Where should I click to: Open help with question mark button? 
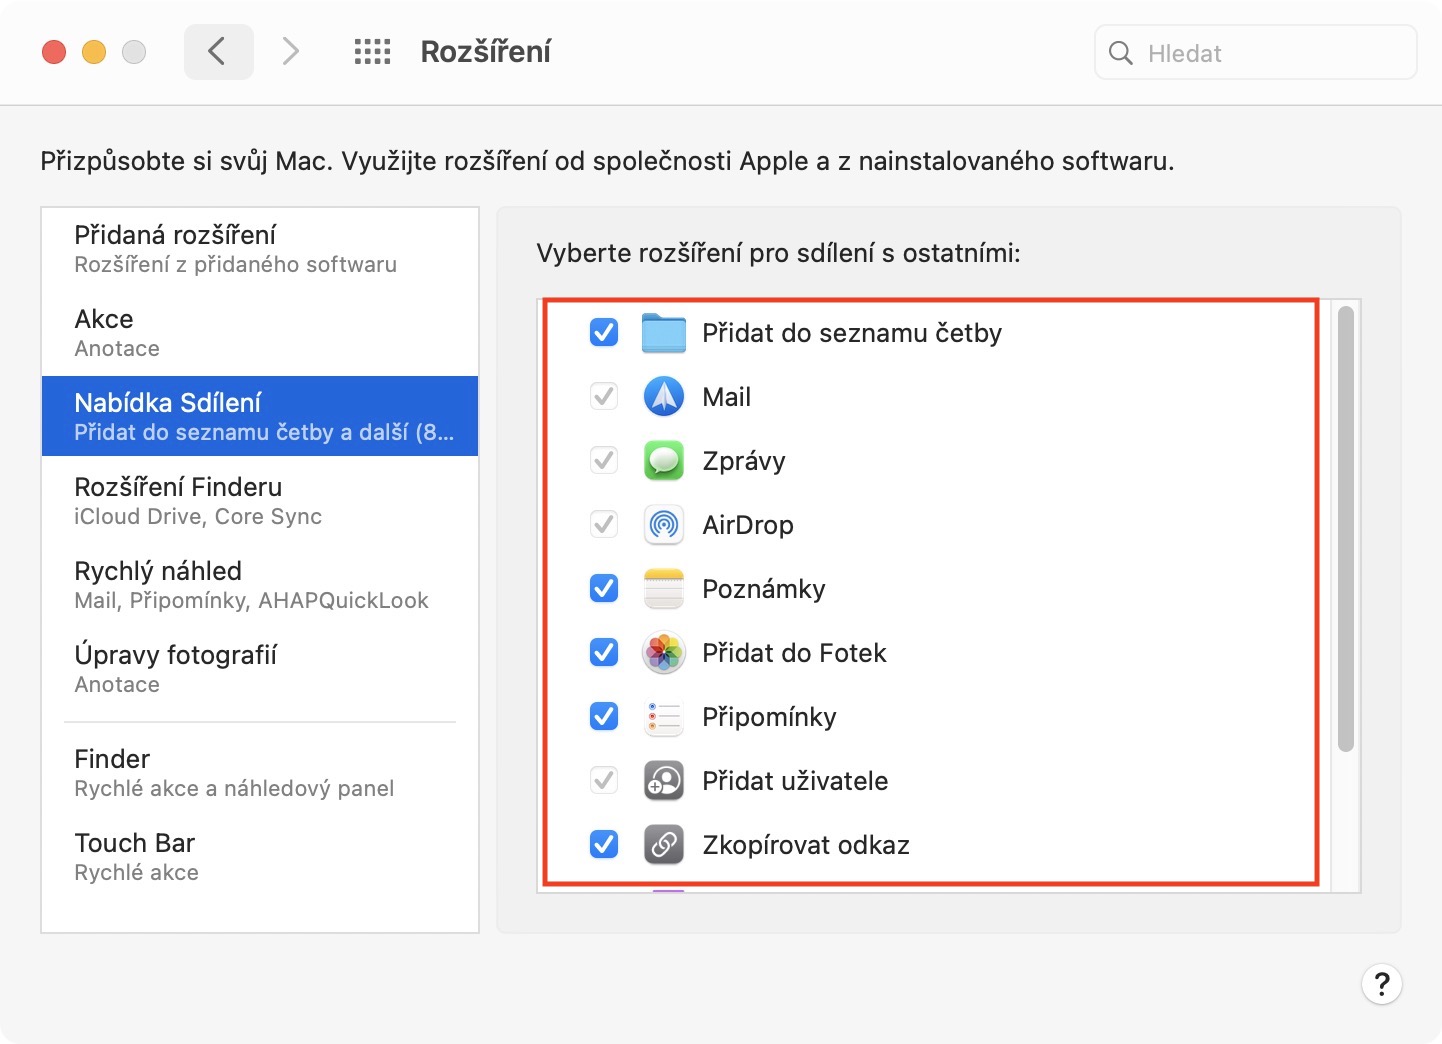pyautogui.click(x=1381, y=984)
